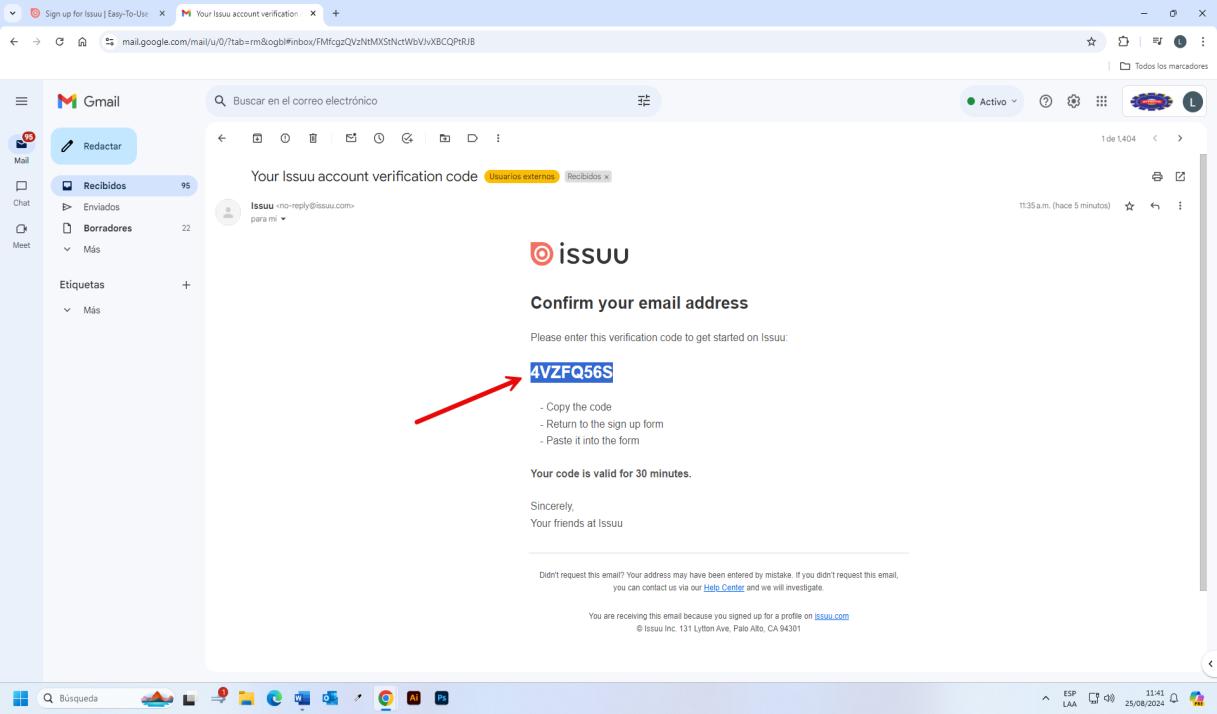
Task: Open the Labels icon in toolbar
Action: coord(473,138)
